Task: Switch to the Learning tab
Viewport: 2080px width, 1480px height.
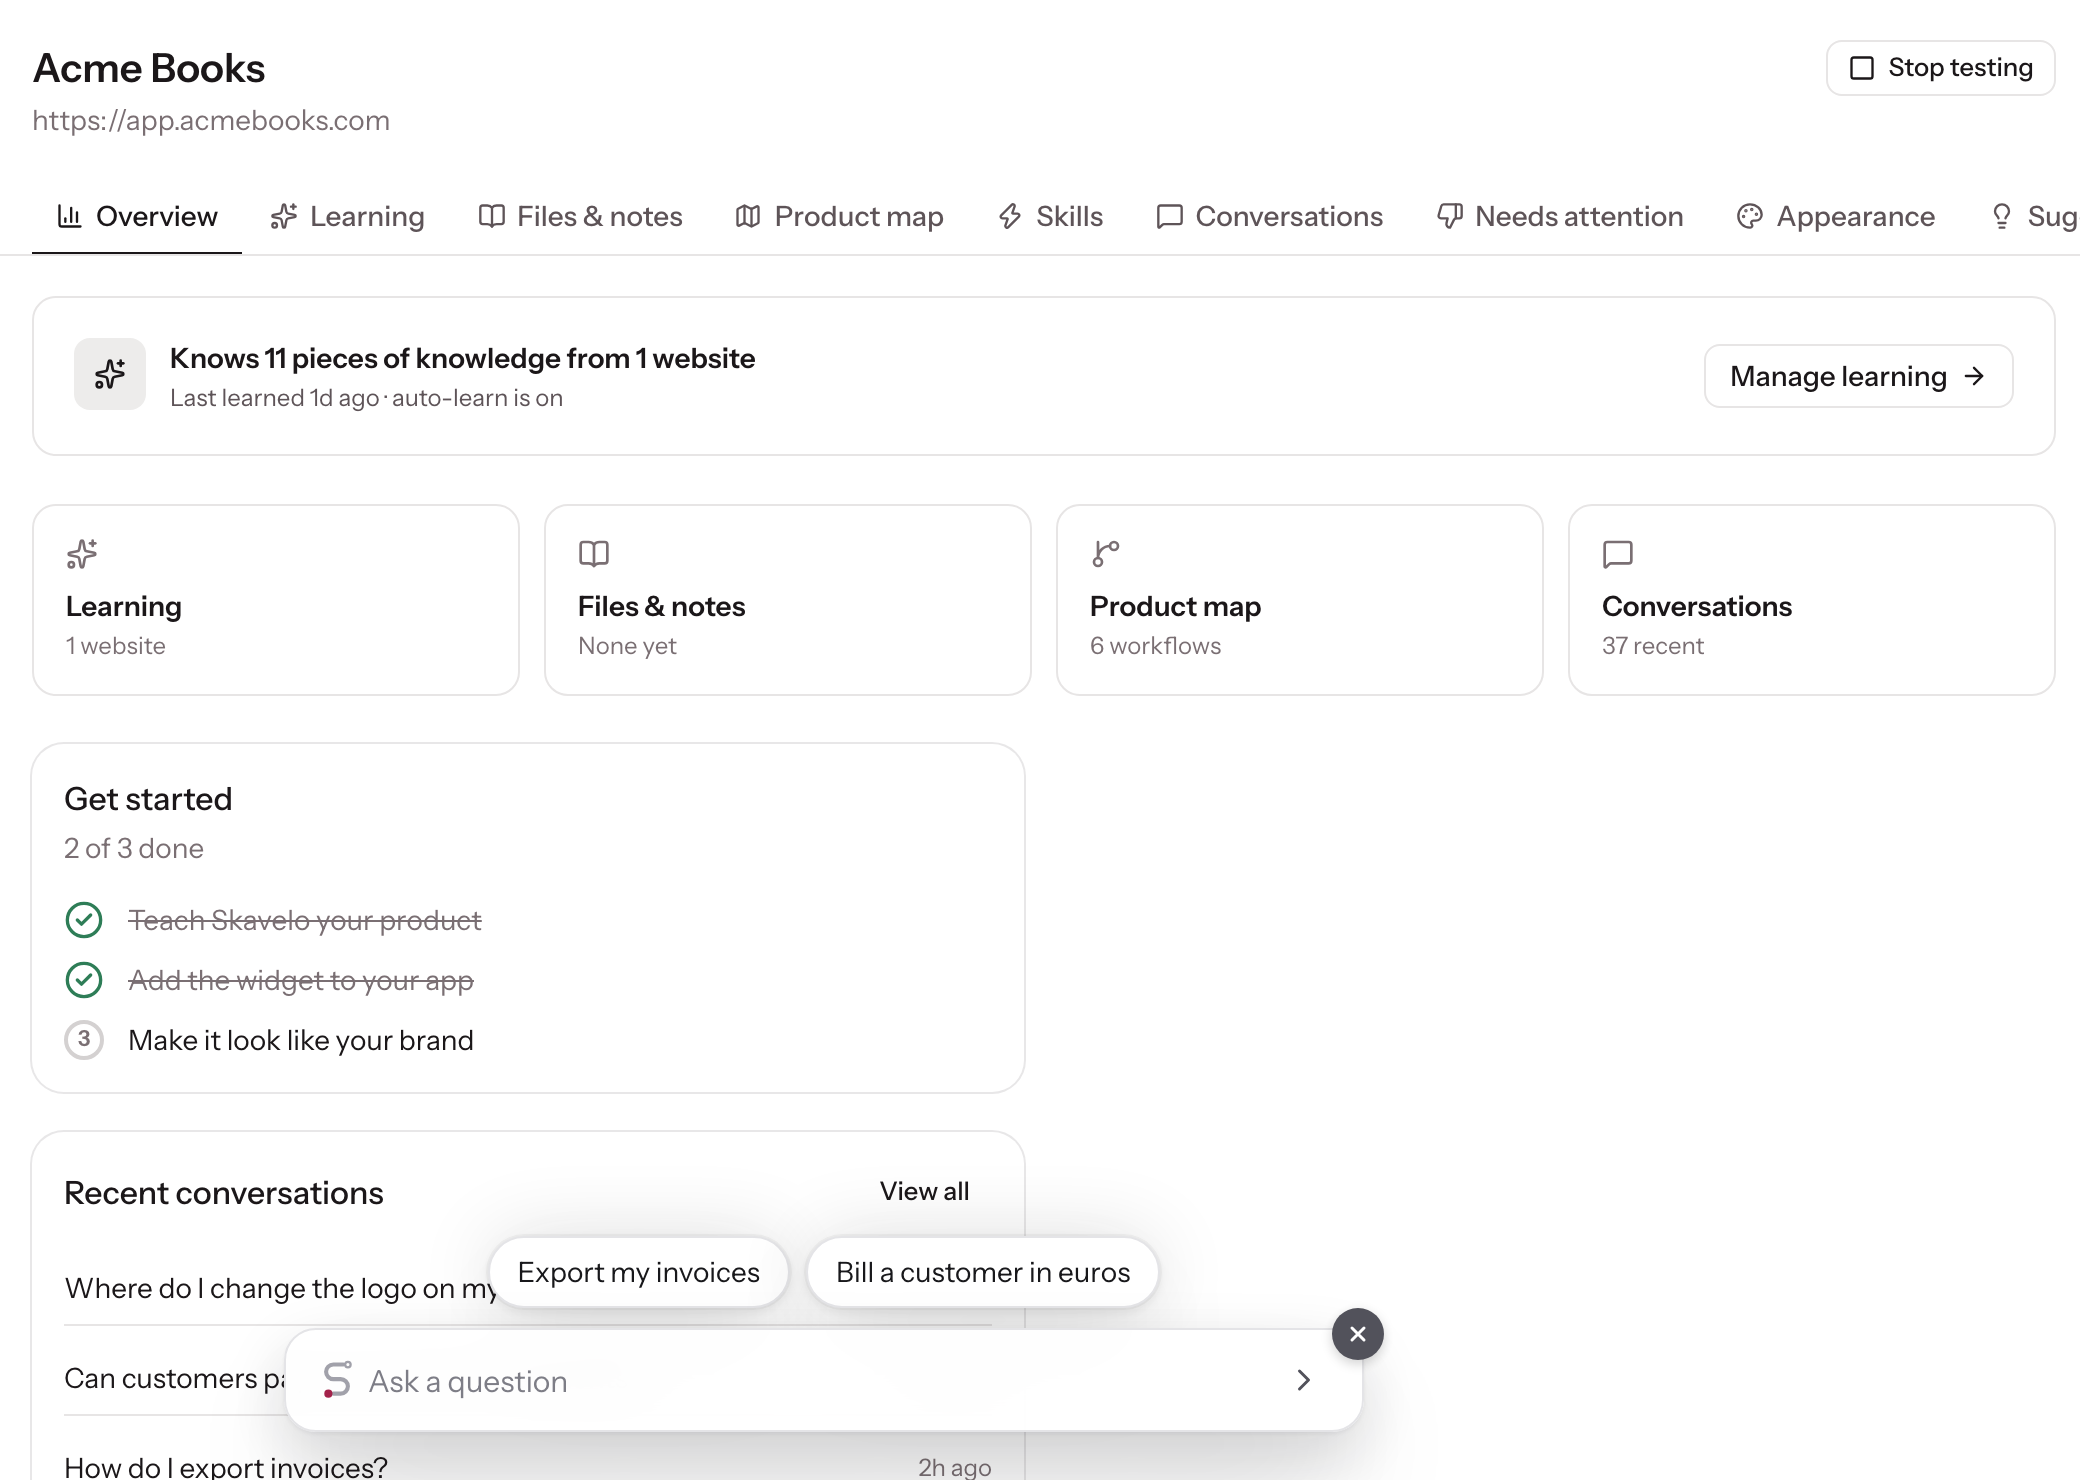Action: pos(347,216)
